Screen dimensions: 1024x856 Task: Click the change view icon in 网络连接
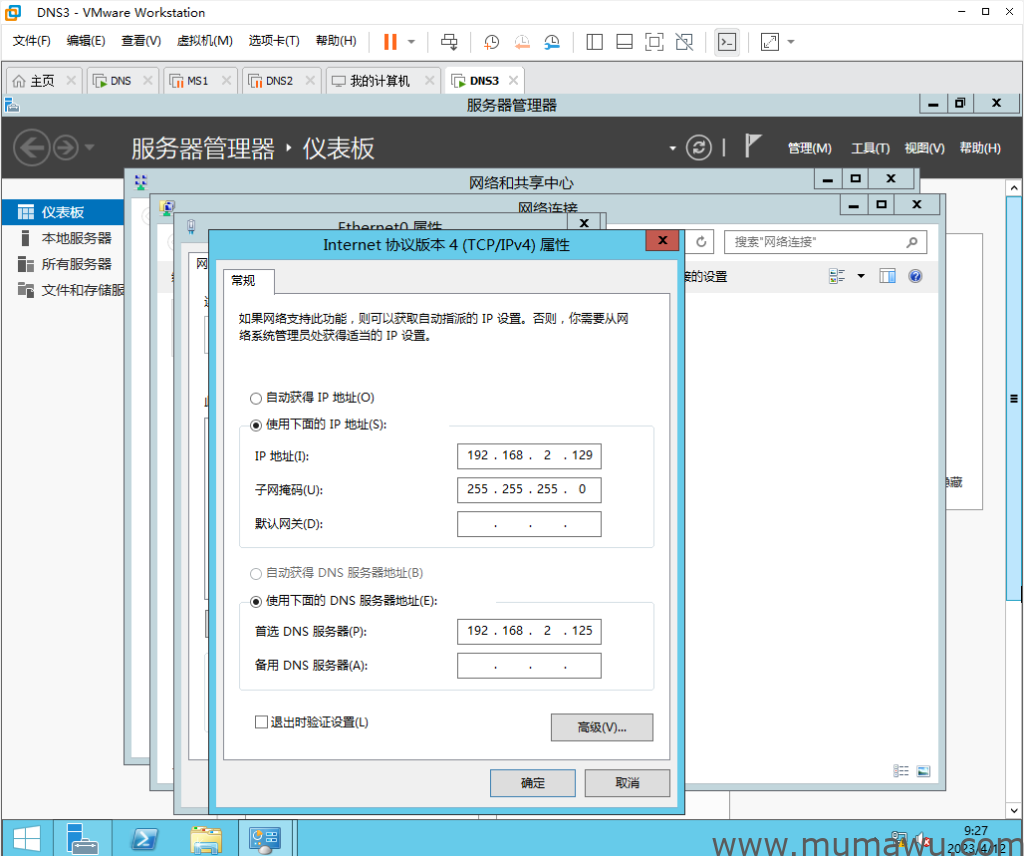[837, 276]
